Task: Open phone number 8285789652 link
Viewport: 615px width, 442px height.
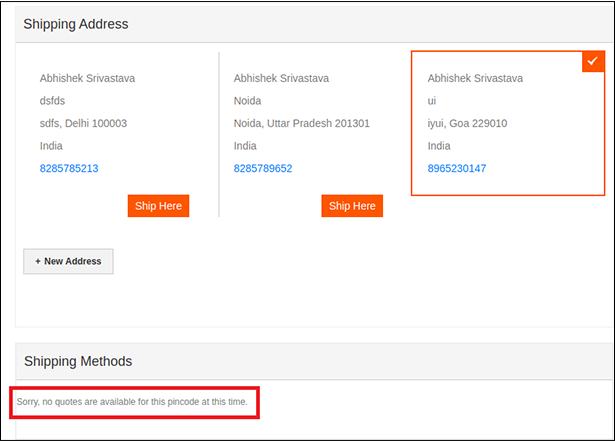Action: [x=263, y=169]
